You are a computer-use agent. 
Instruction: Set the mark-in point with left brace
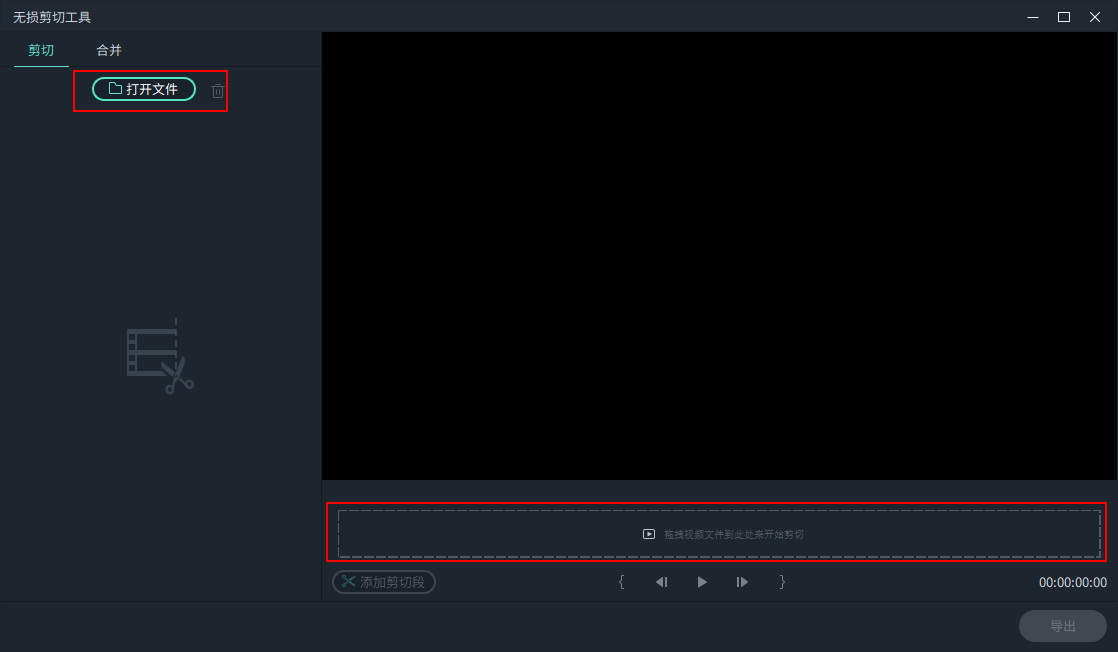click(x=622, y=582)
